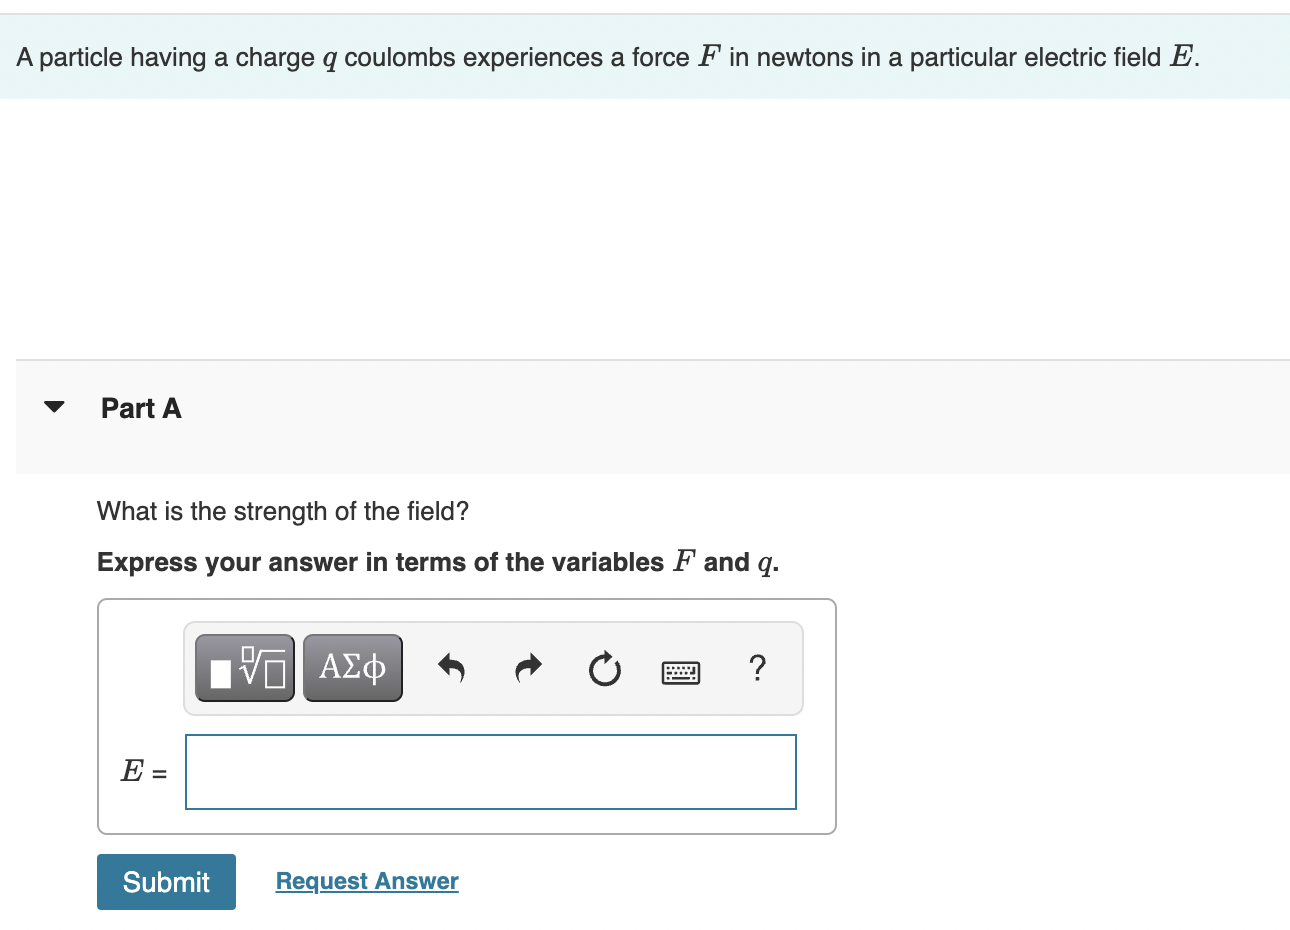The image size is (1290, 930).
Task: Click the equation editor toolbar area
Action: (x=493, y=667)
